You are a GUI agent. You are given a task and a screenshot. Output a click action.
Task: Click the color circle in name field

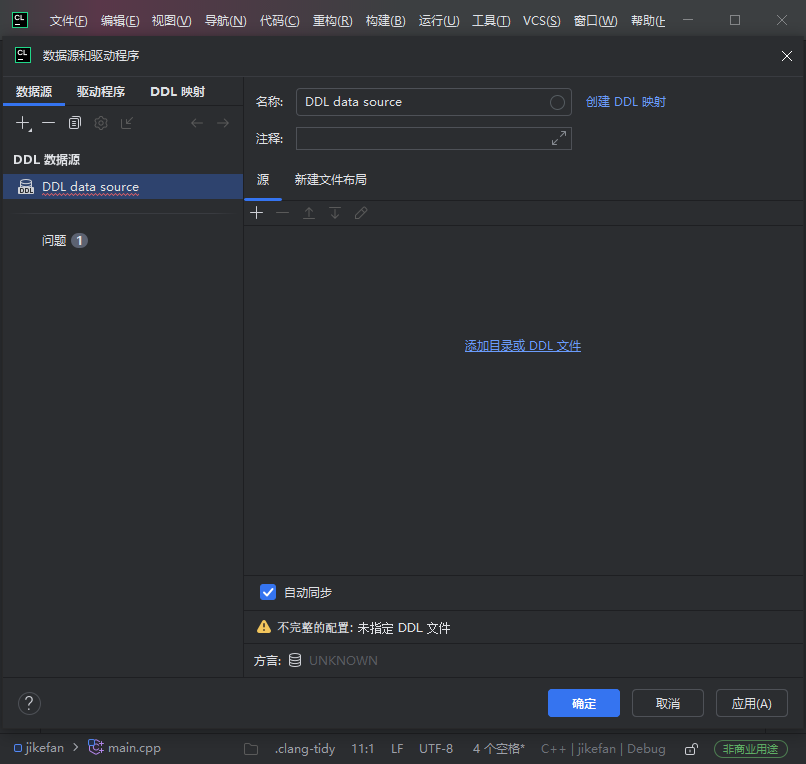557,102
